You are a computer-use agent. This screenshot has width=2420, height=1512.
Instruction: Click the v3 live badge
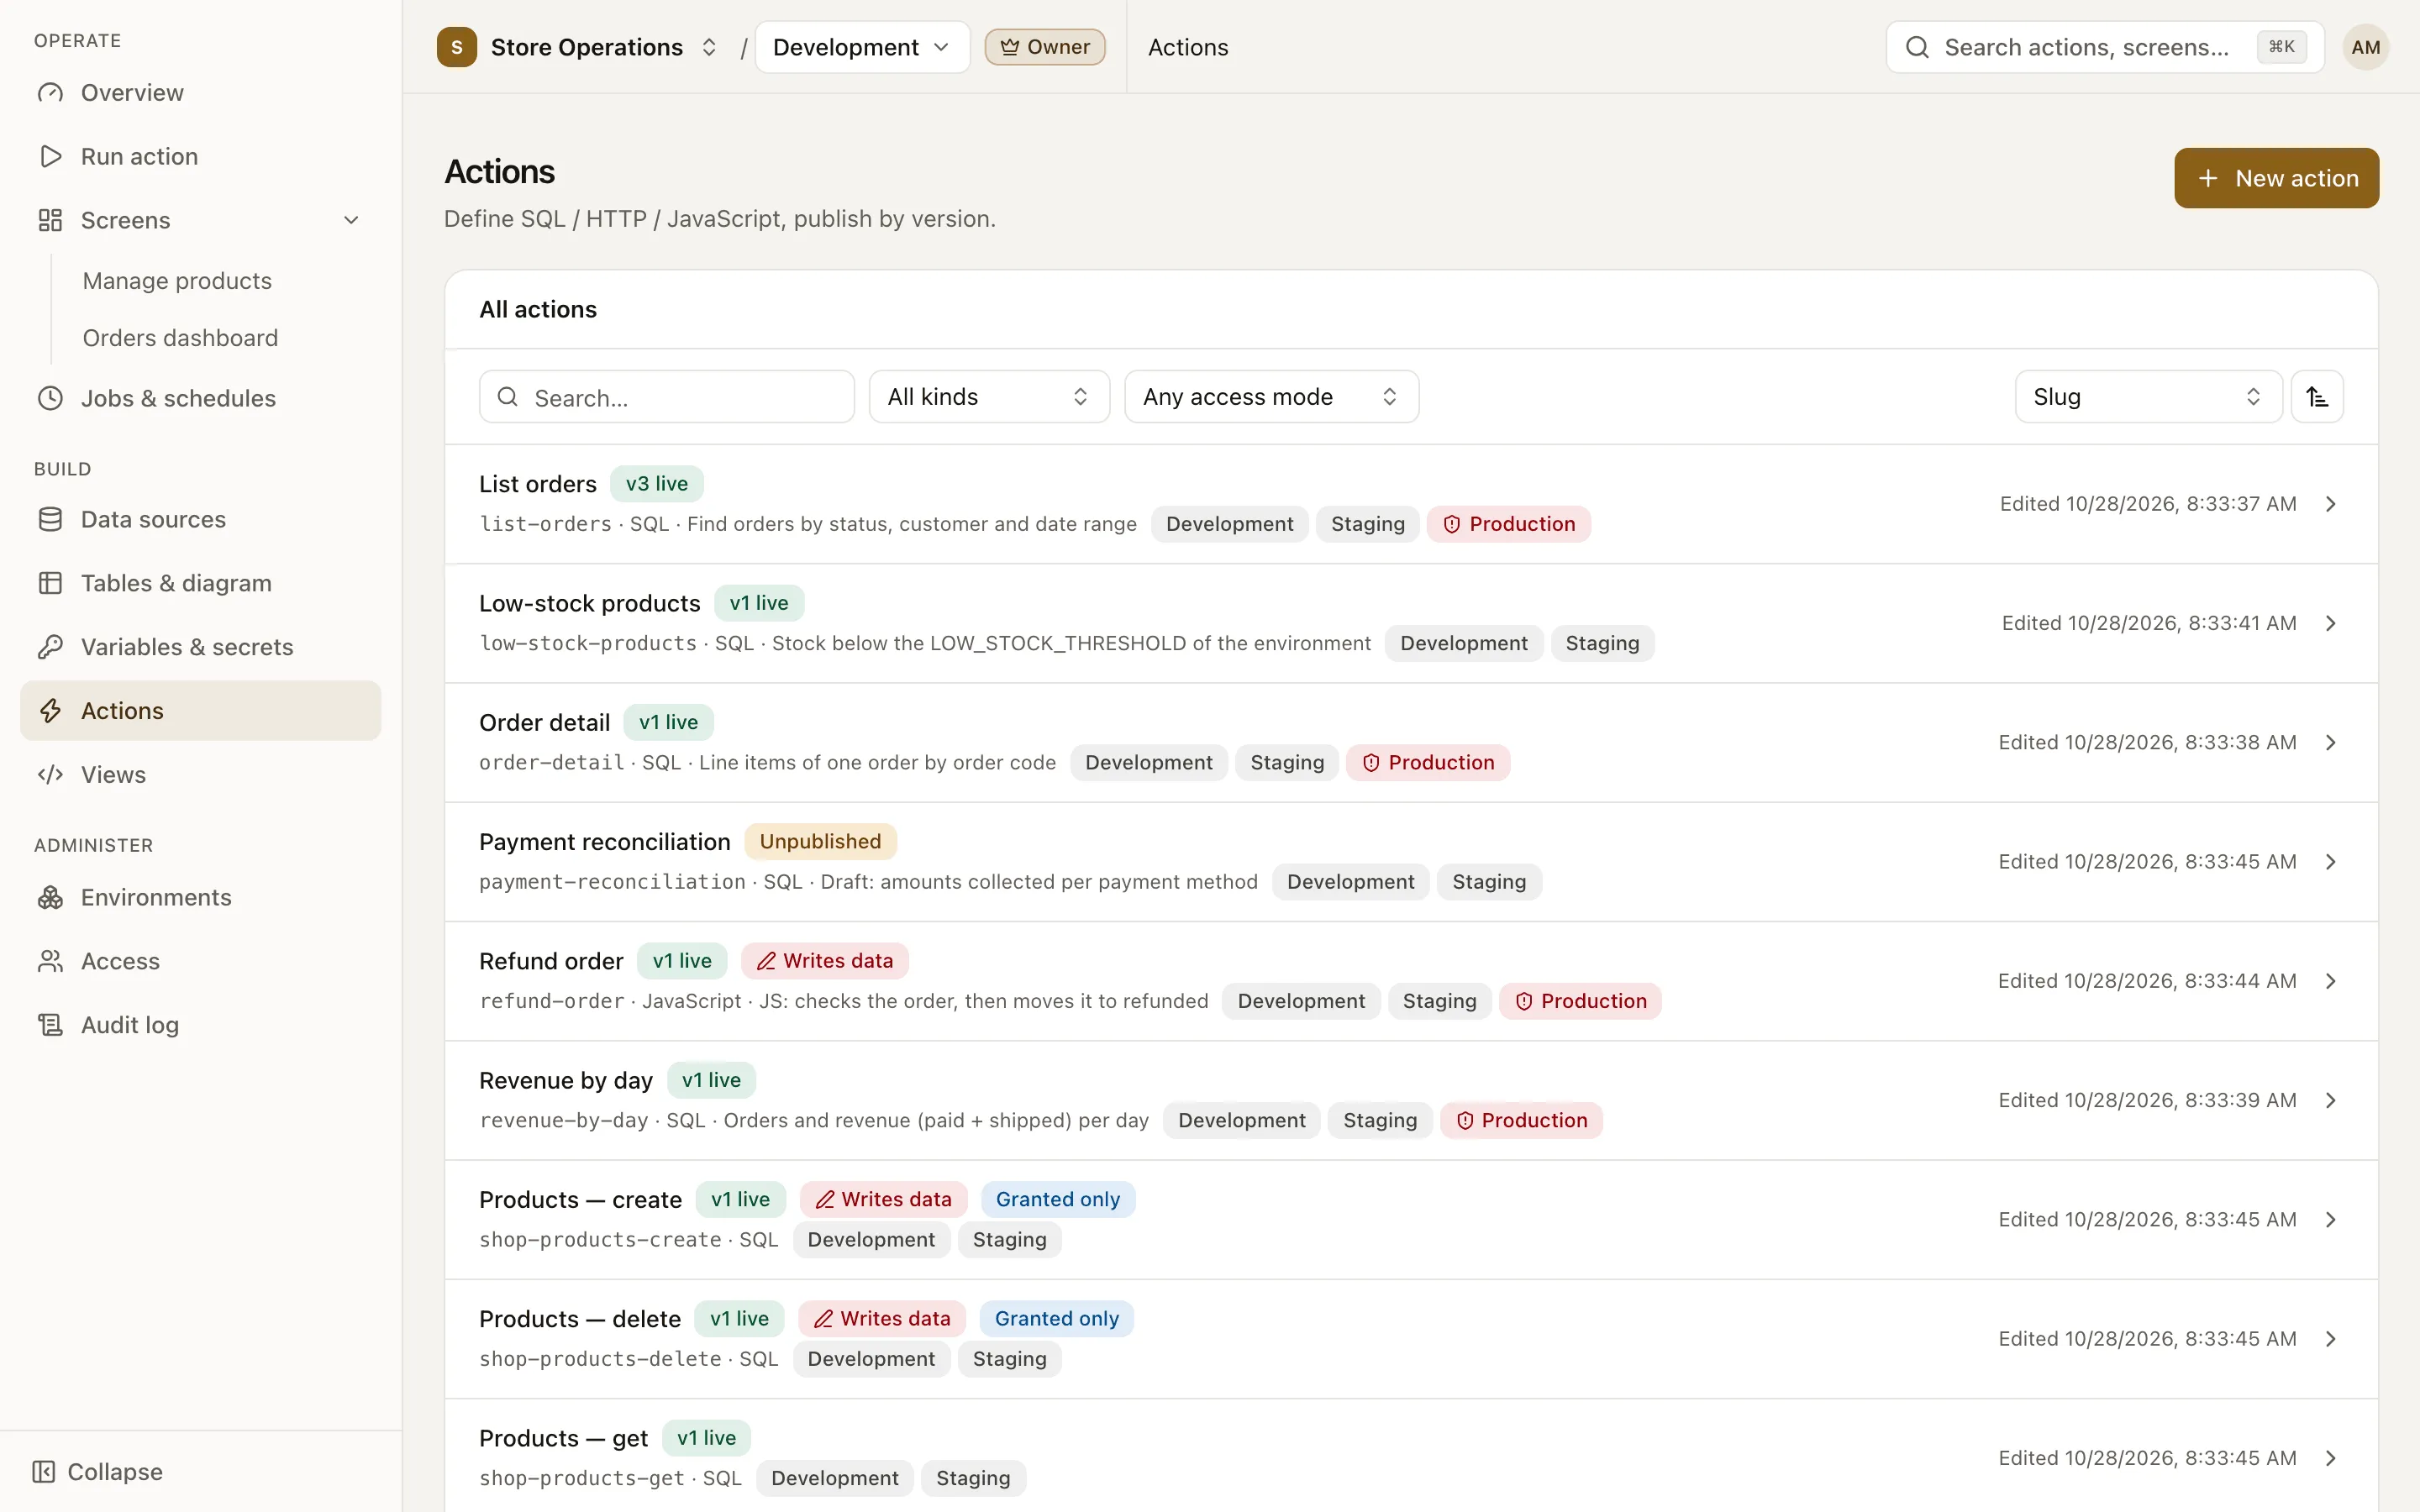click(656, 484)
